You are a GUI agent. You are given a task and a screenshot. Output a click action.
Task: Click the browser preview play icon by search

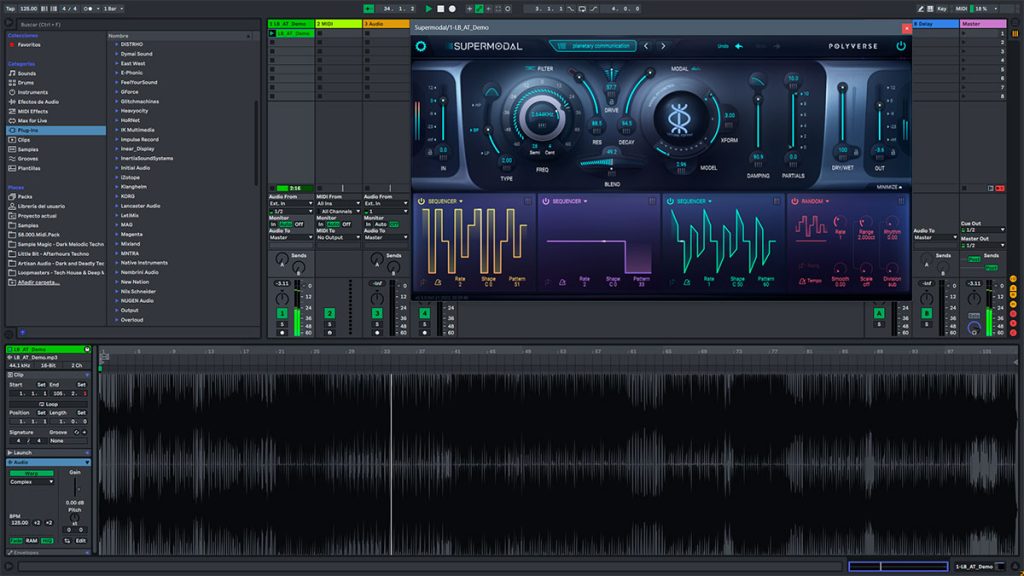tap(9, 24)
